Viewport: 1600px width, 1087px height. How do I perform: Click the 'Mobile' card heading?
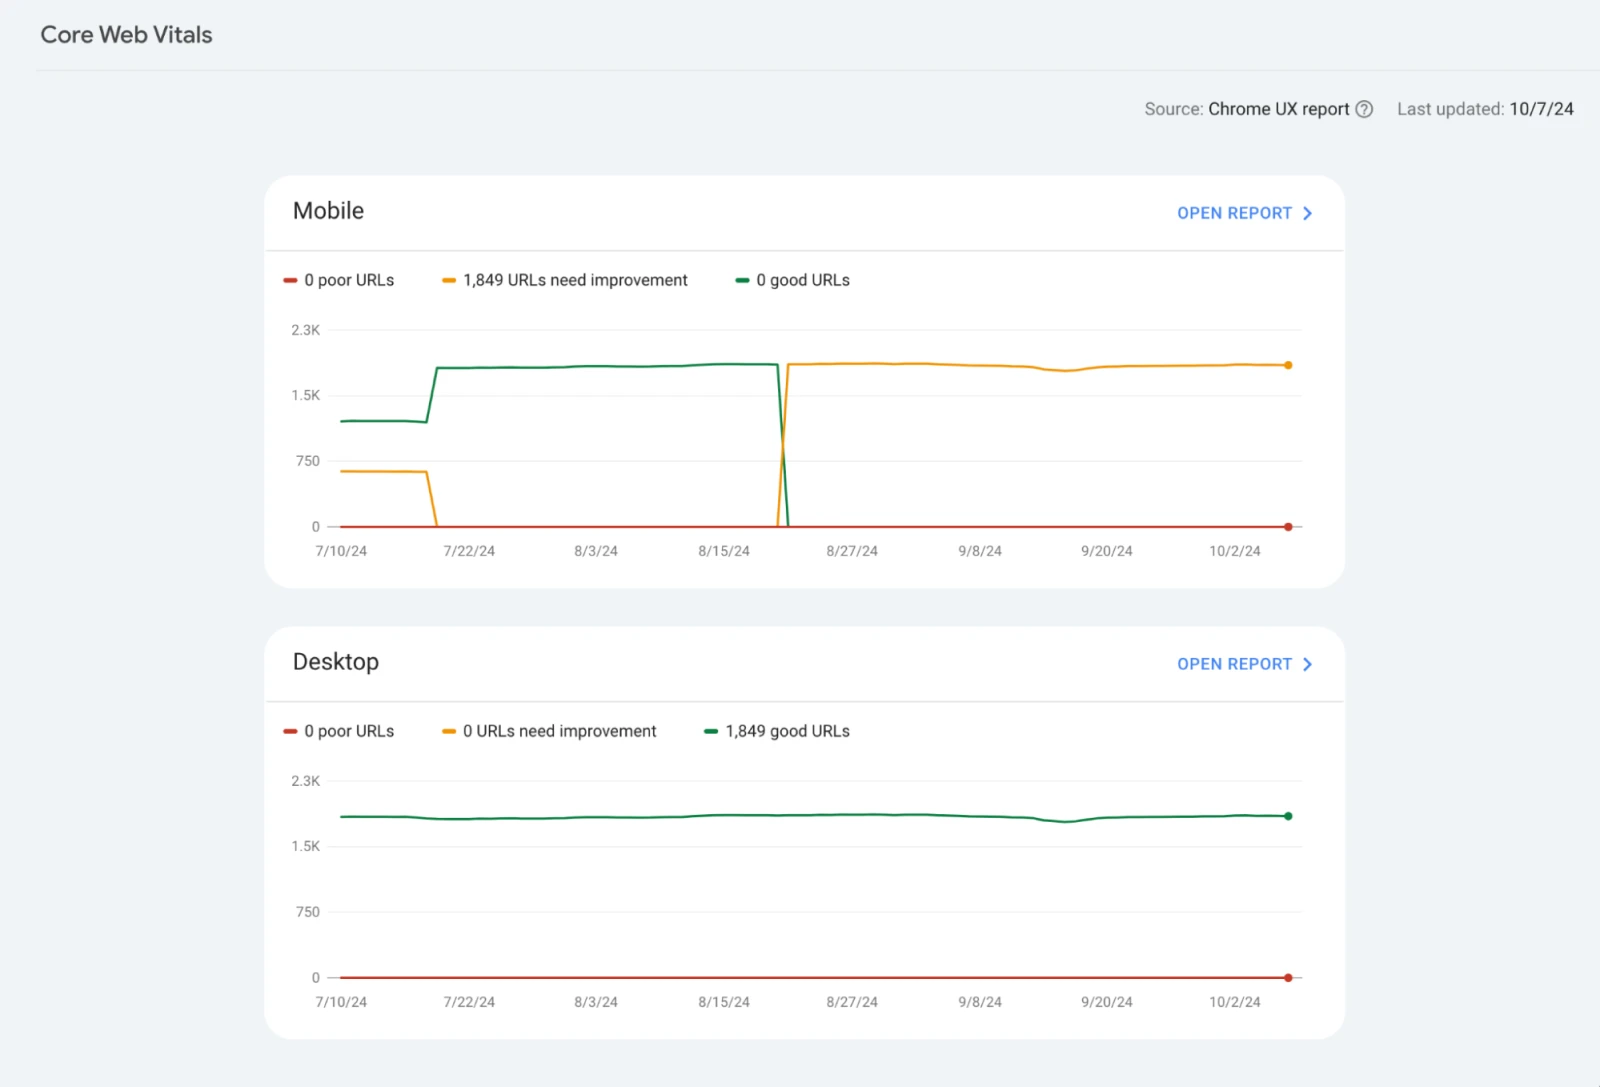328,211
